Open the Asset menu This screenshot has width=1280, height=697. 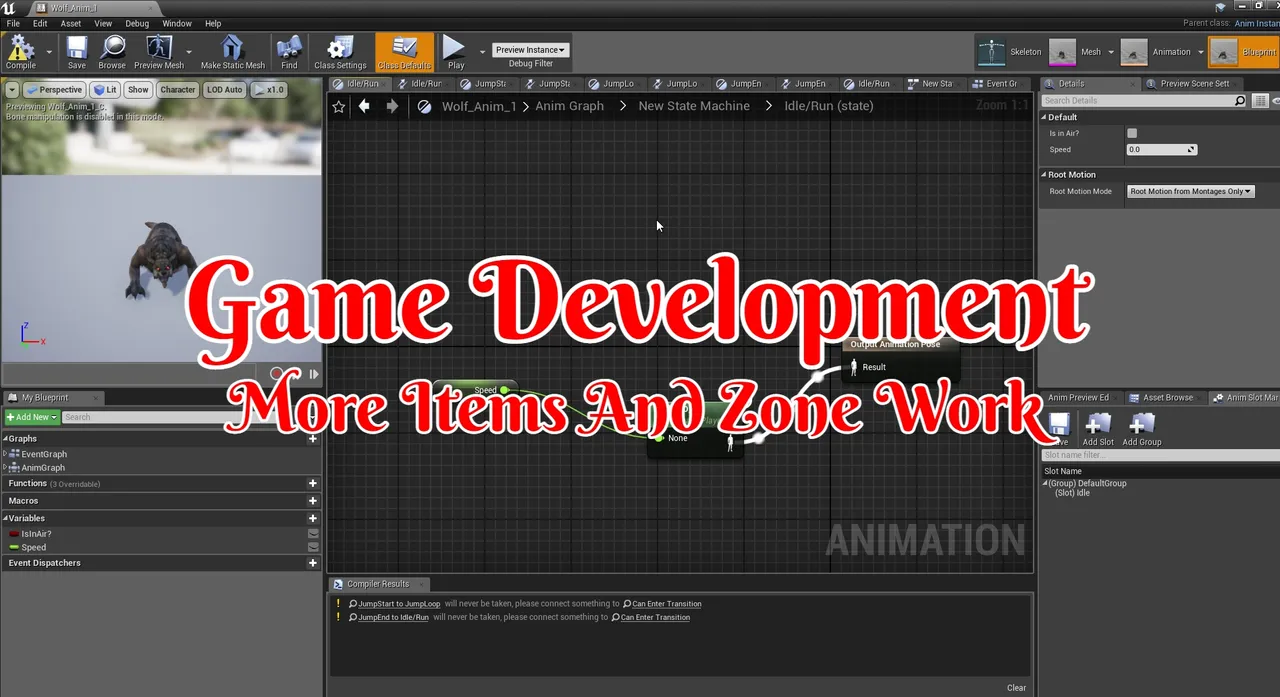[71, 23]
